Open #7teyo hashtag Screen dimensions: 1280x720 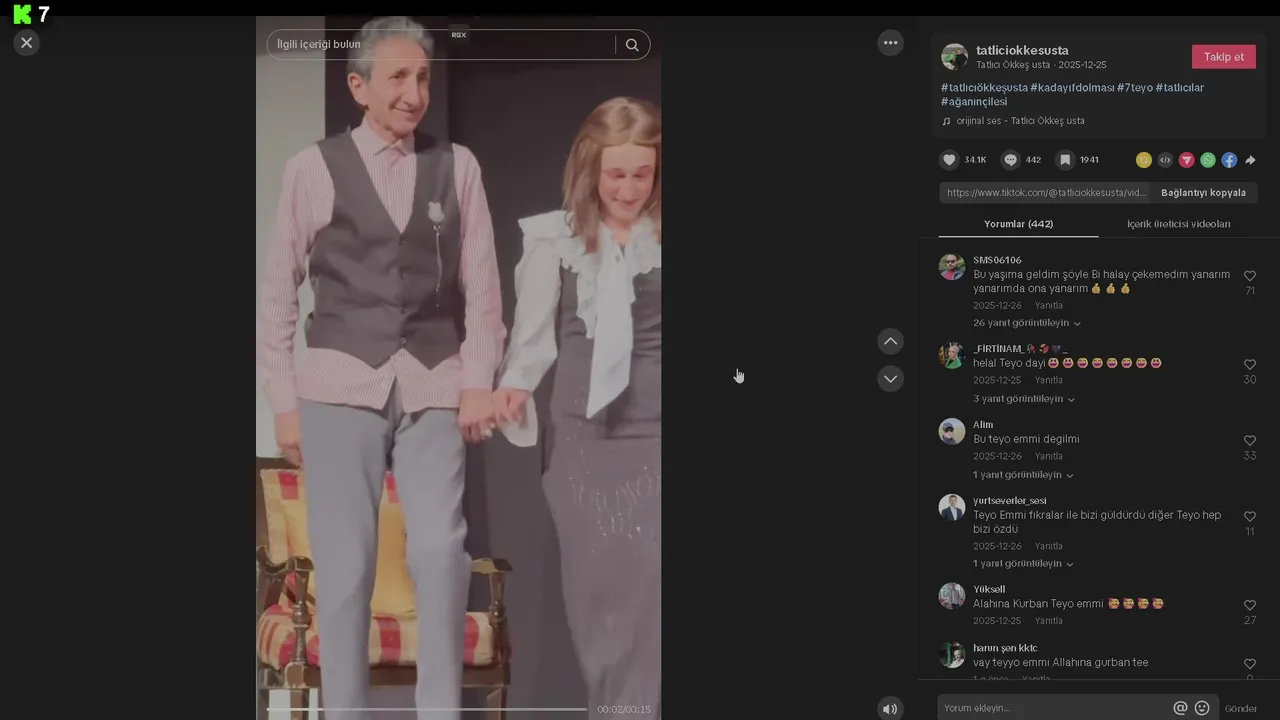tap(1135, 88)
